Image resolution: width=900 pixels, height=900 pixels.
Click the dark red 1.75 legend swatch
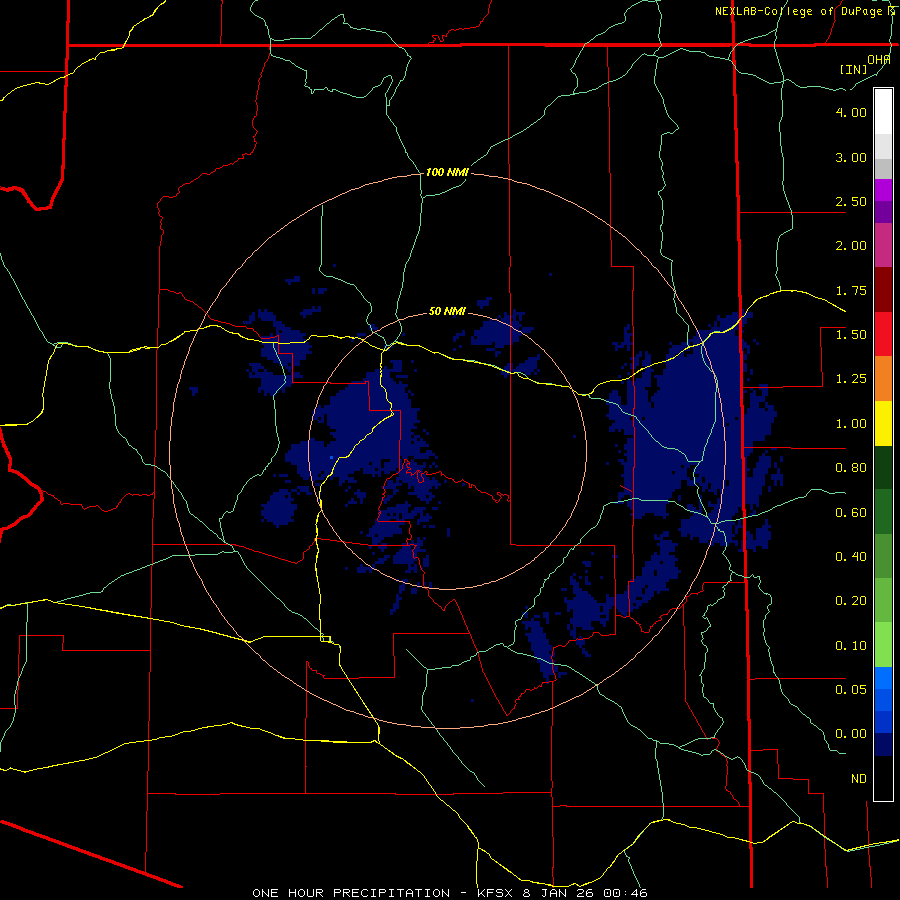pyautogui.click(x=883, y=290)
